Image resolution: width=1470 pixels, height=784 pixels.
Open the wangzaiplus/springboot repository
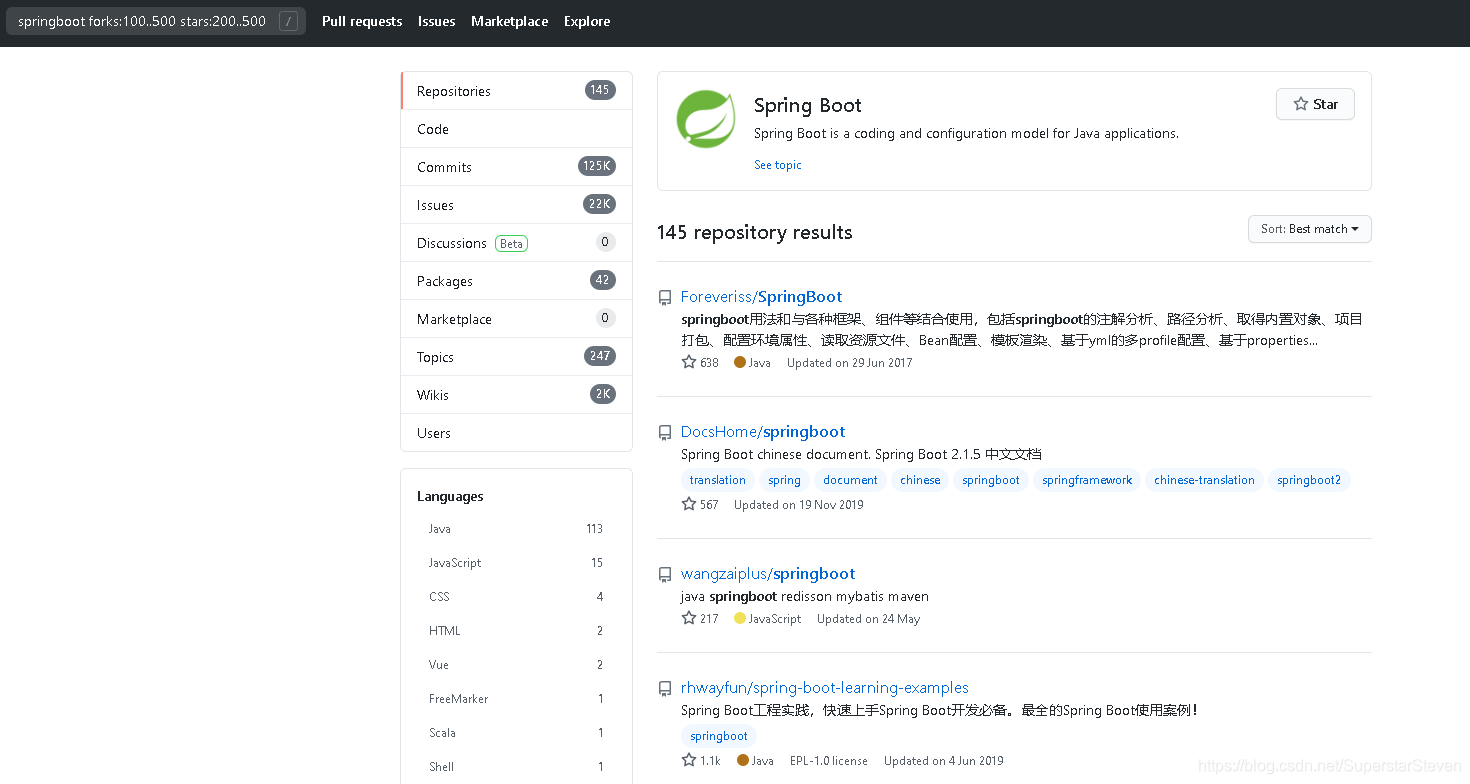coord(768,574)
